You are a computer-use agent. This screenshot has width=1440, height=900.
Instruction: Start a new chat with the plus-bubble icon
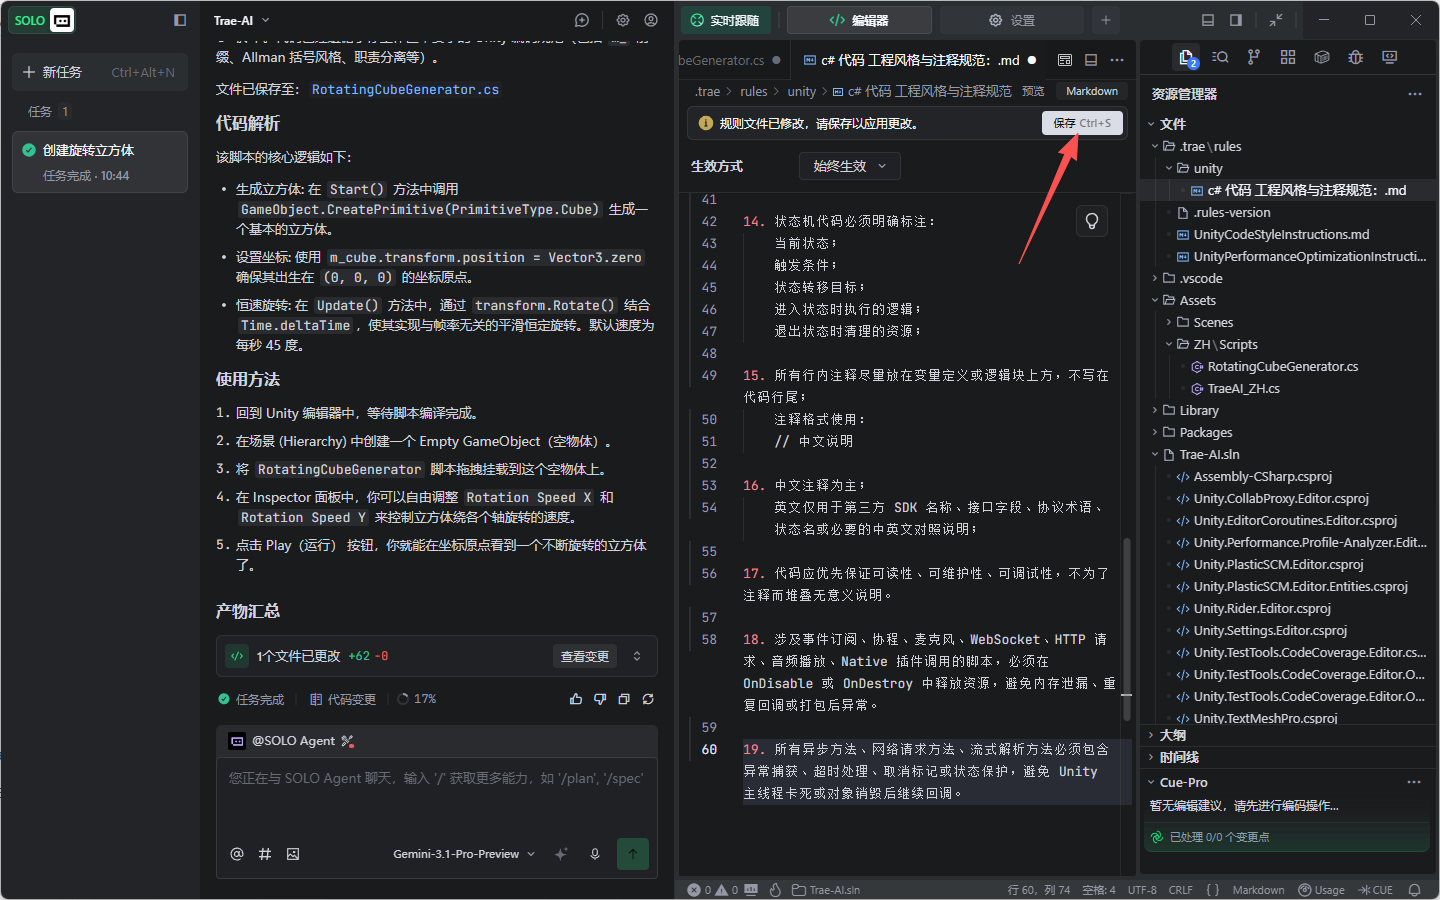click(x=582, y=20)
